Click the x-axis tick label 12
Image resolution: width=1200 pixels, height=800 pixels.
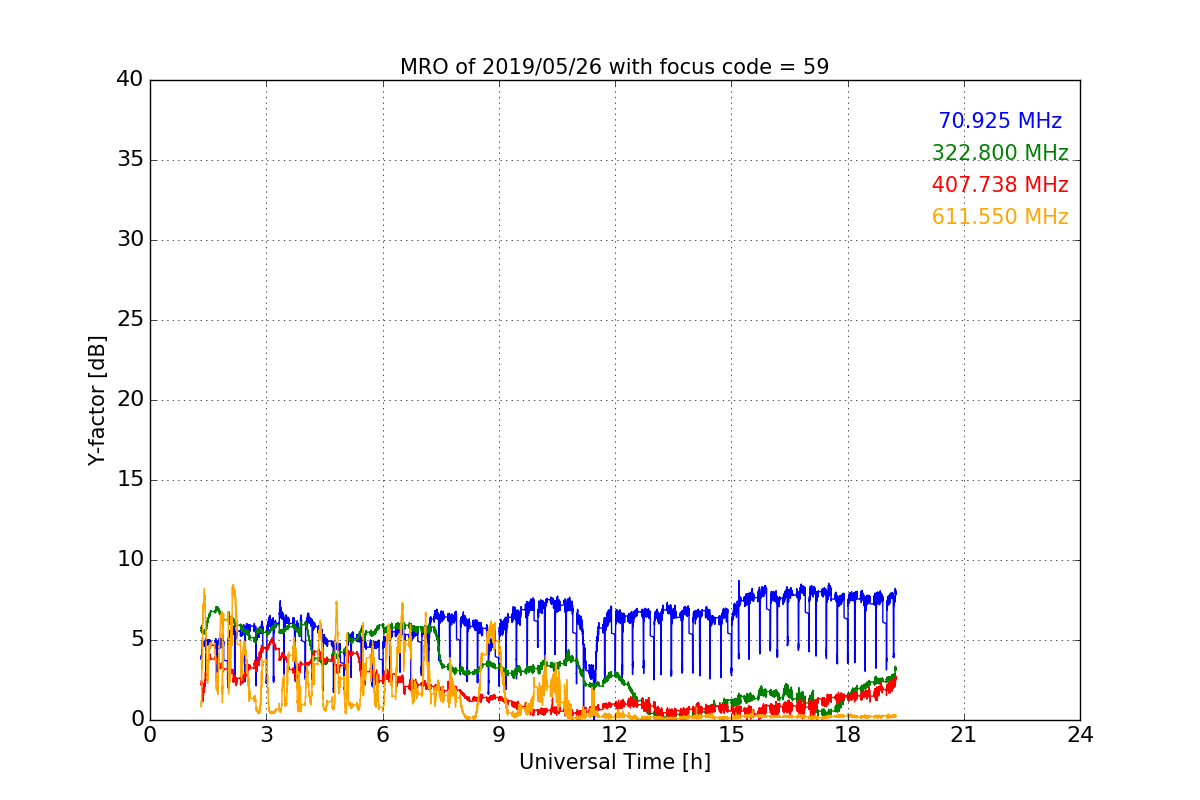pos(615,735)
